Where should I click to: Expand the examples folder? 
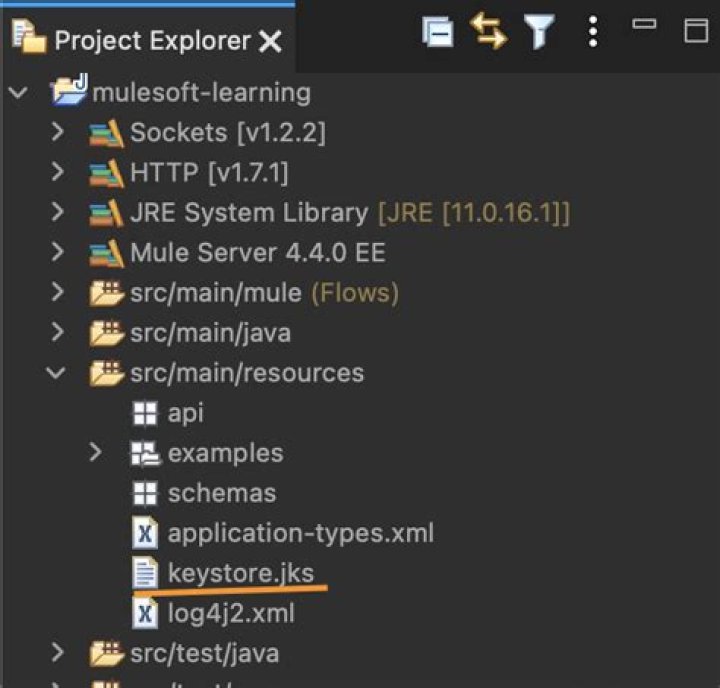tap(96, 452)
